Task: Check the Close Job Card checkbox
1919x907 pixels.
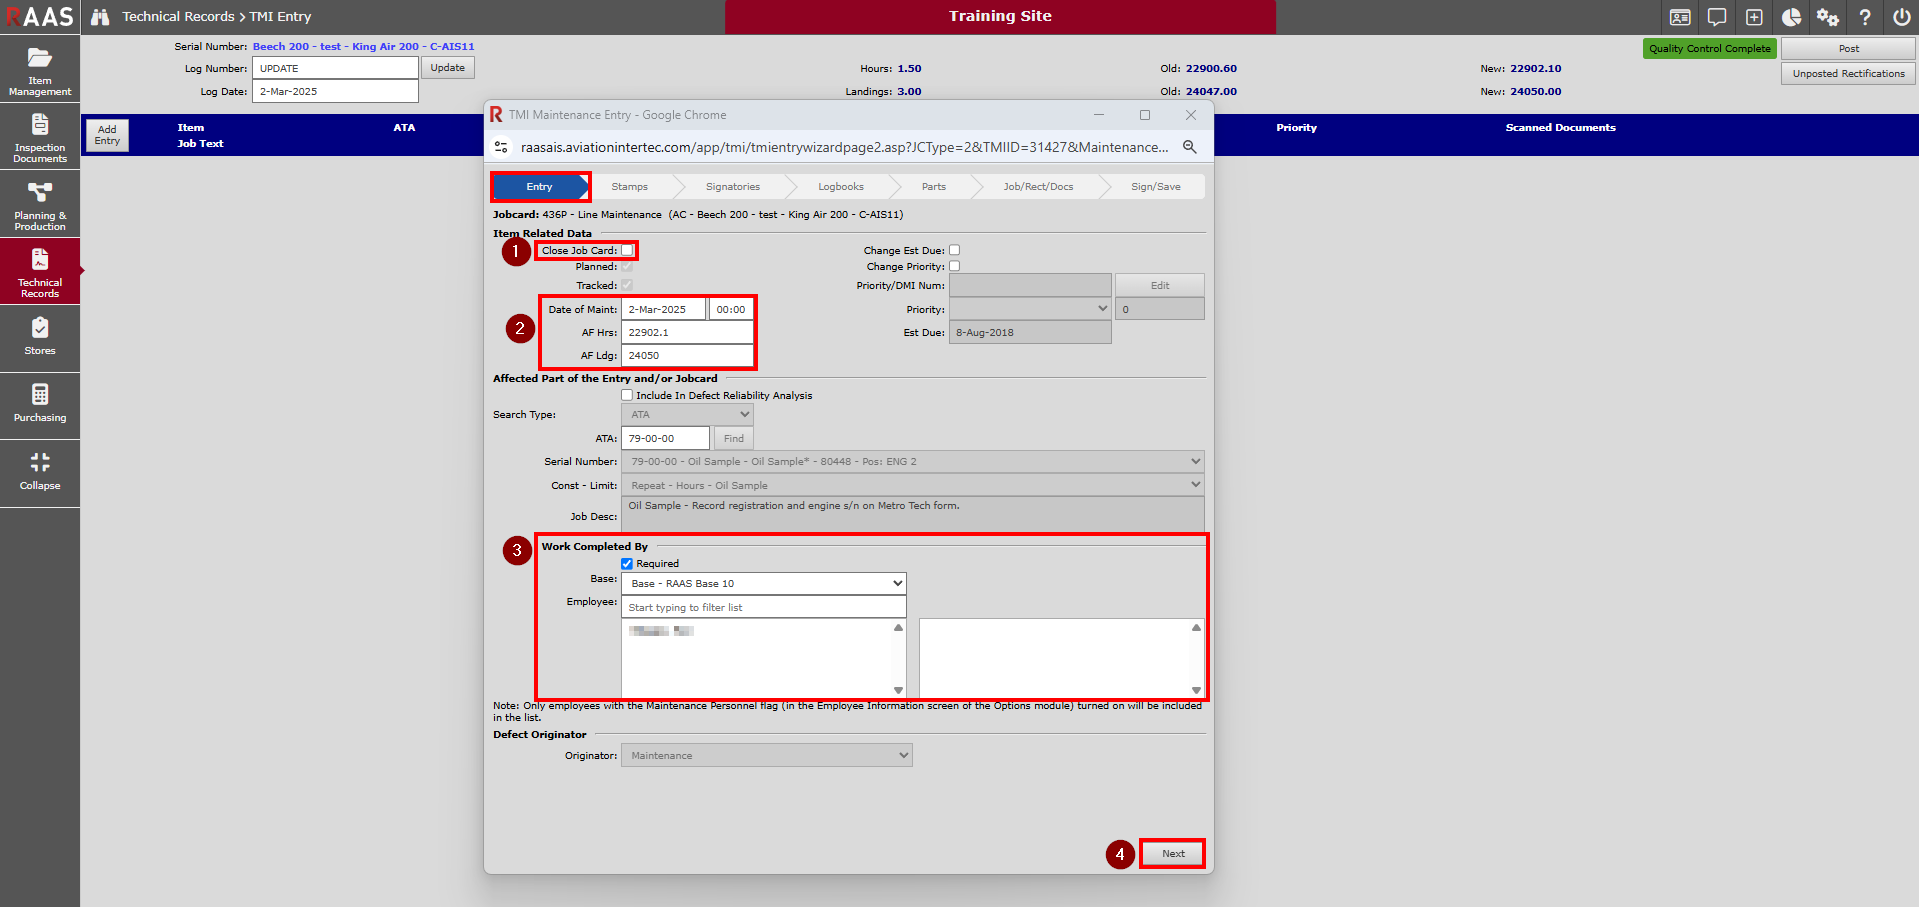Action: pyautogui.click(x=627, y=251)
